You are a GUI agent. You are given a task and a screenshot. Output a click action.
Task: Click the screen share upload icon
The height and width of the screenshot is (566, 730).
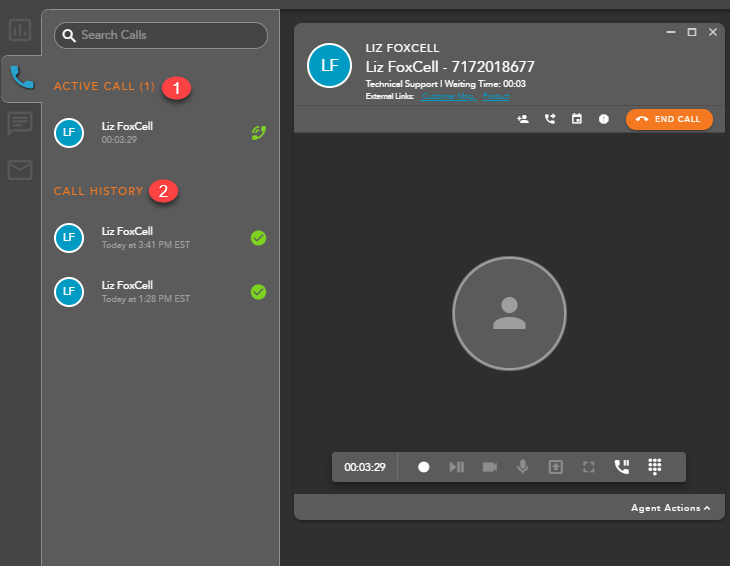coord(555,467)
